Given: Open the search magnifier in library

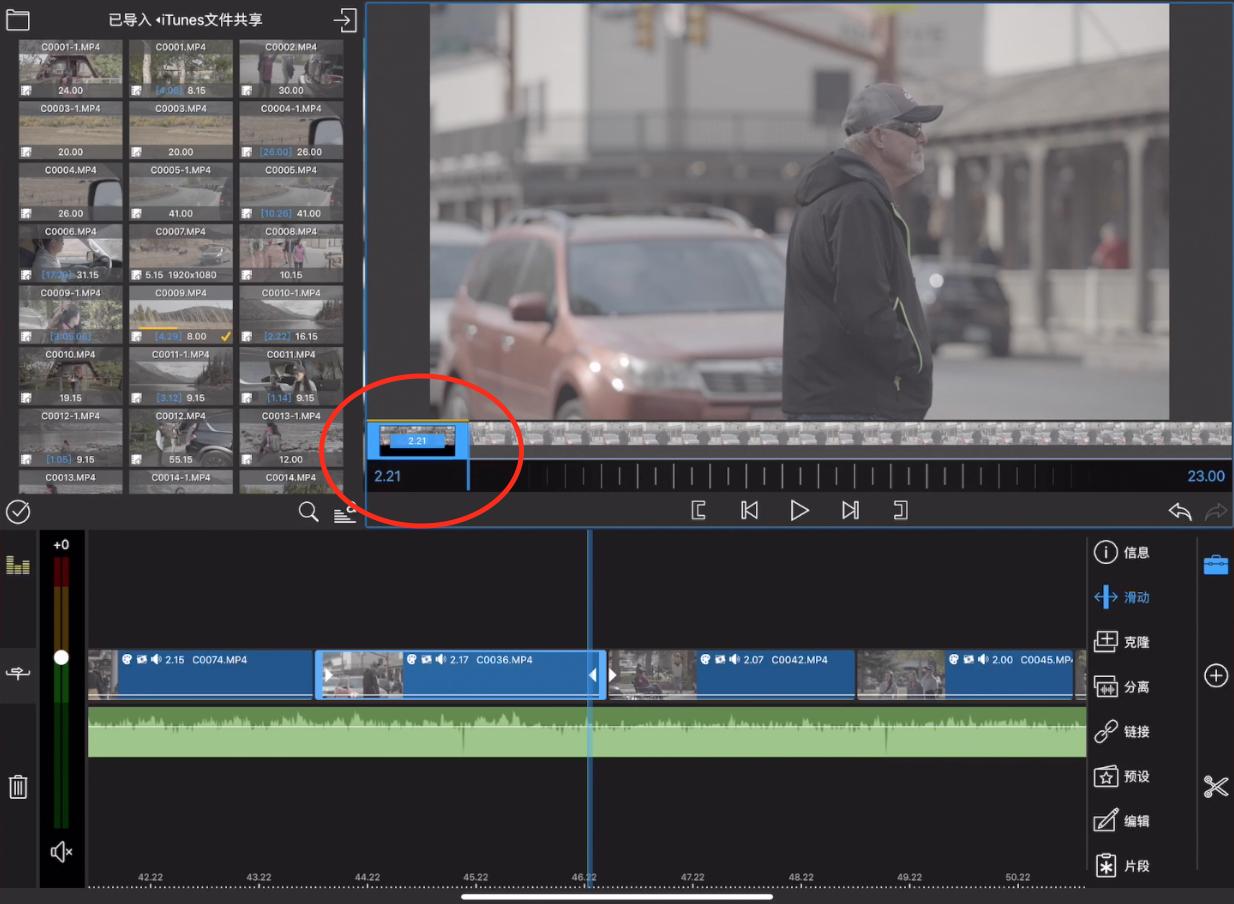Looking at the screenshot, I should coord(309,512).
